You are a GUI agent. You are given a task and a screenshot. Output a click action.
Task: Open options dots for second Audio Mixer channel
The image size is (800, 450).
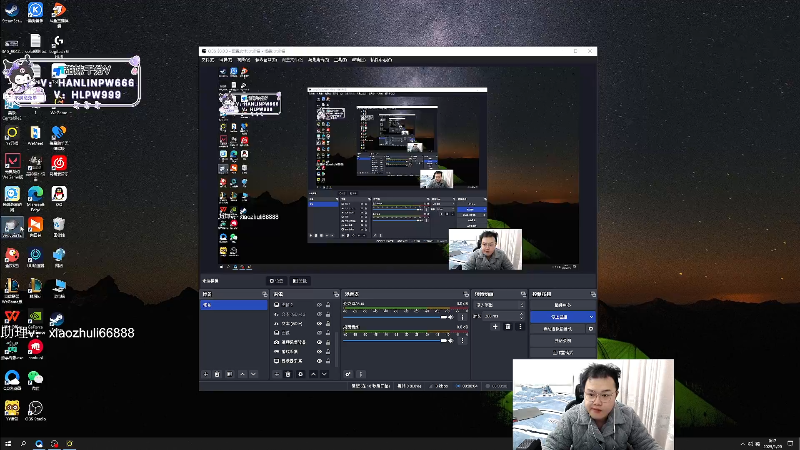(463, 340)
